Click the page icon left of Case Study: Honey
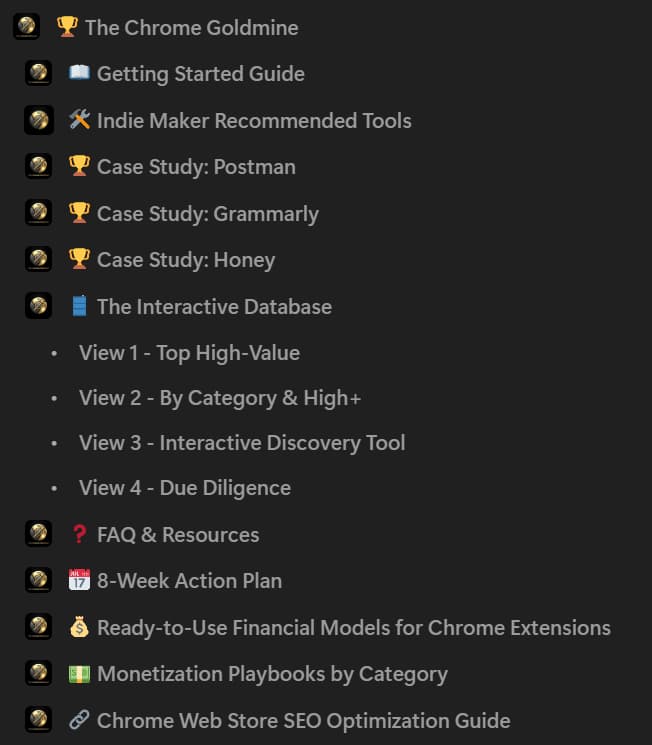The image size is (652, 745). 39,259
